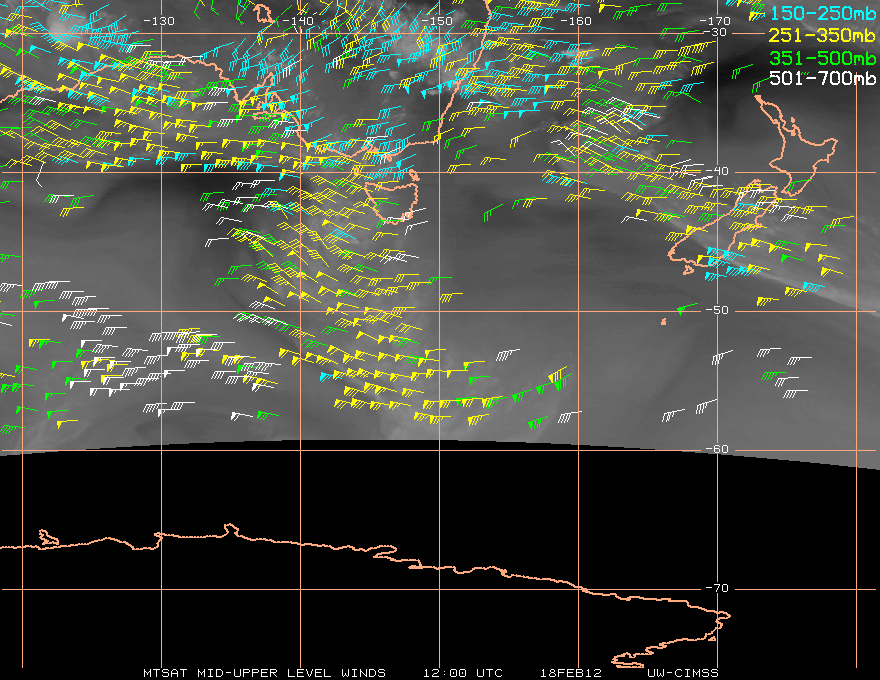Viewport: 880px width, 680px height.
Task: Click the -70 latitude label
Action: click(717, 588)
